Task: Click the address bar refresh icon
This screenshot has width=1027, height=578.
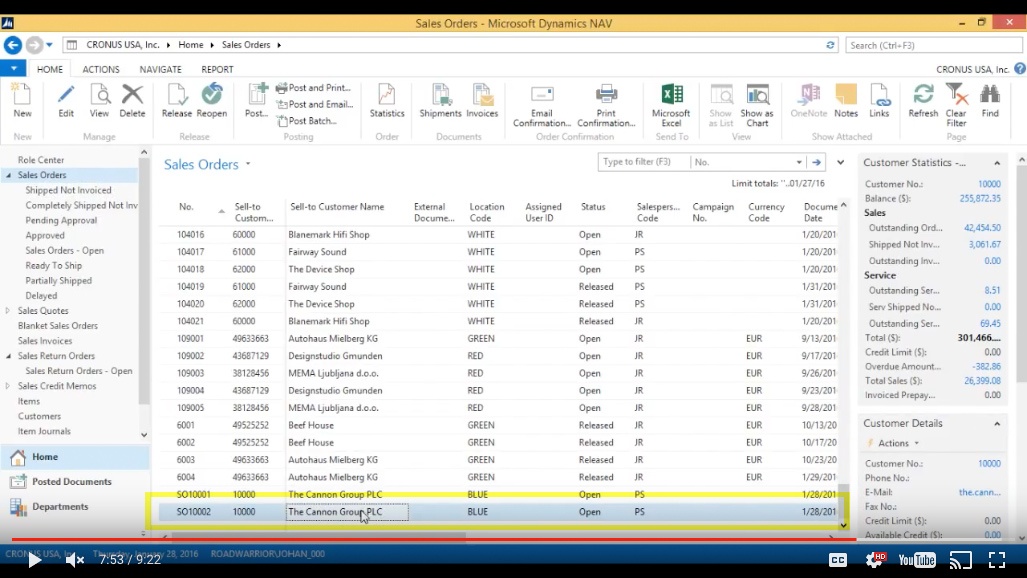Action: pos(831,45)
